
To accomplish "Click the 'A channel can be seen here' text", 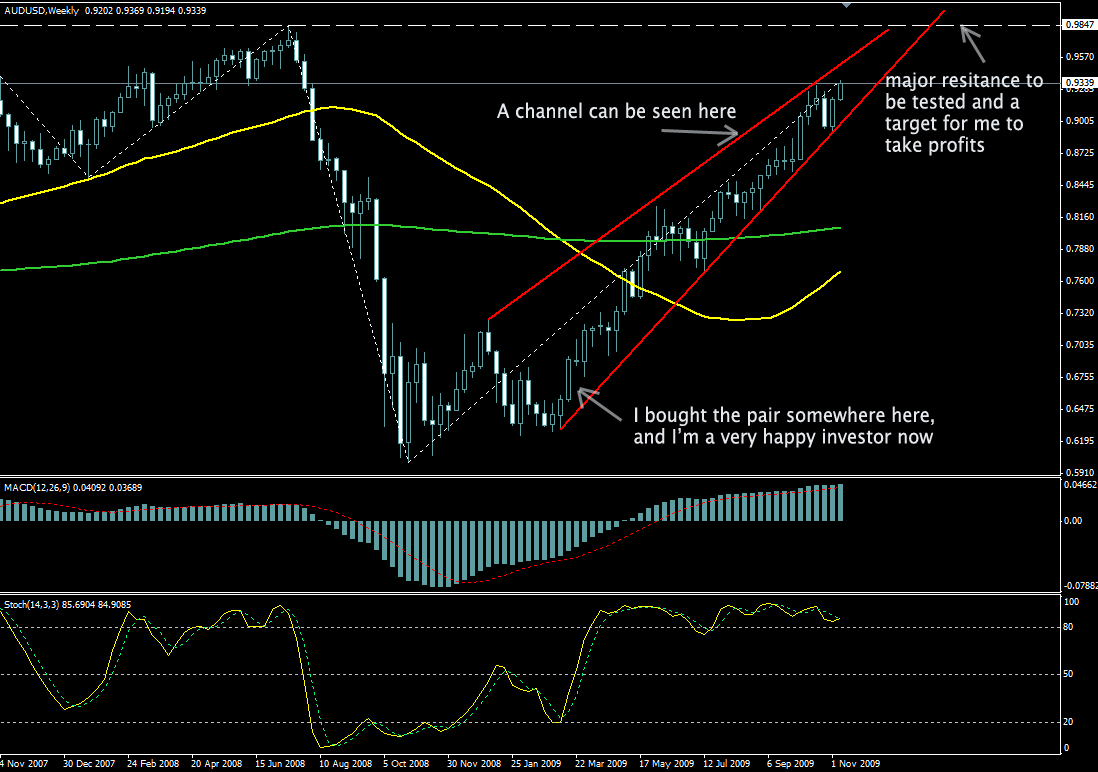I will (616, 112).
